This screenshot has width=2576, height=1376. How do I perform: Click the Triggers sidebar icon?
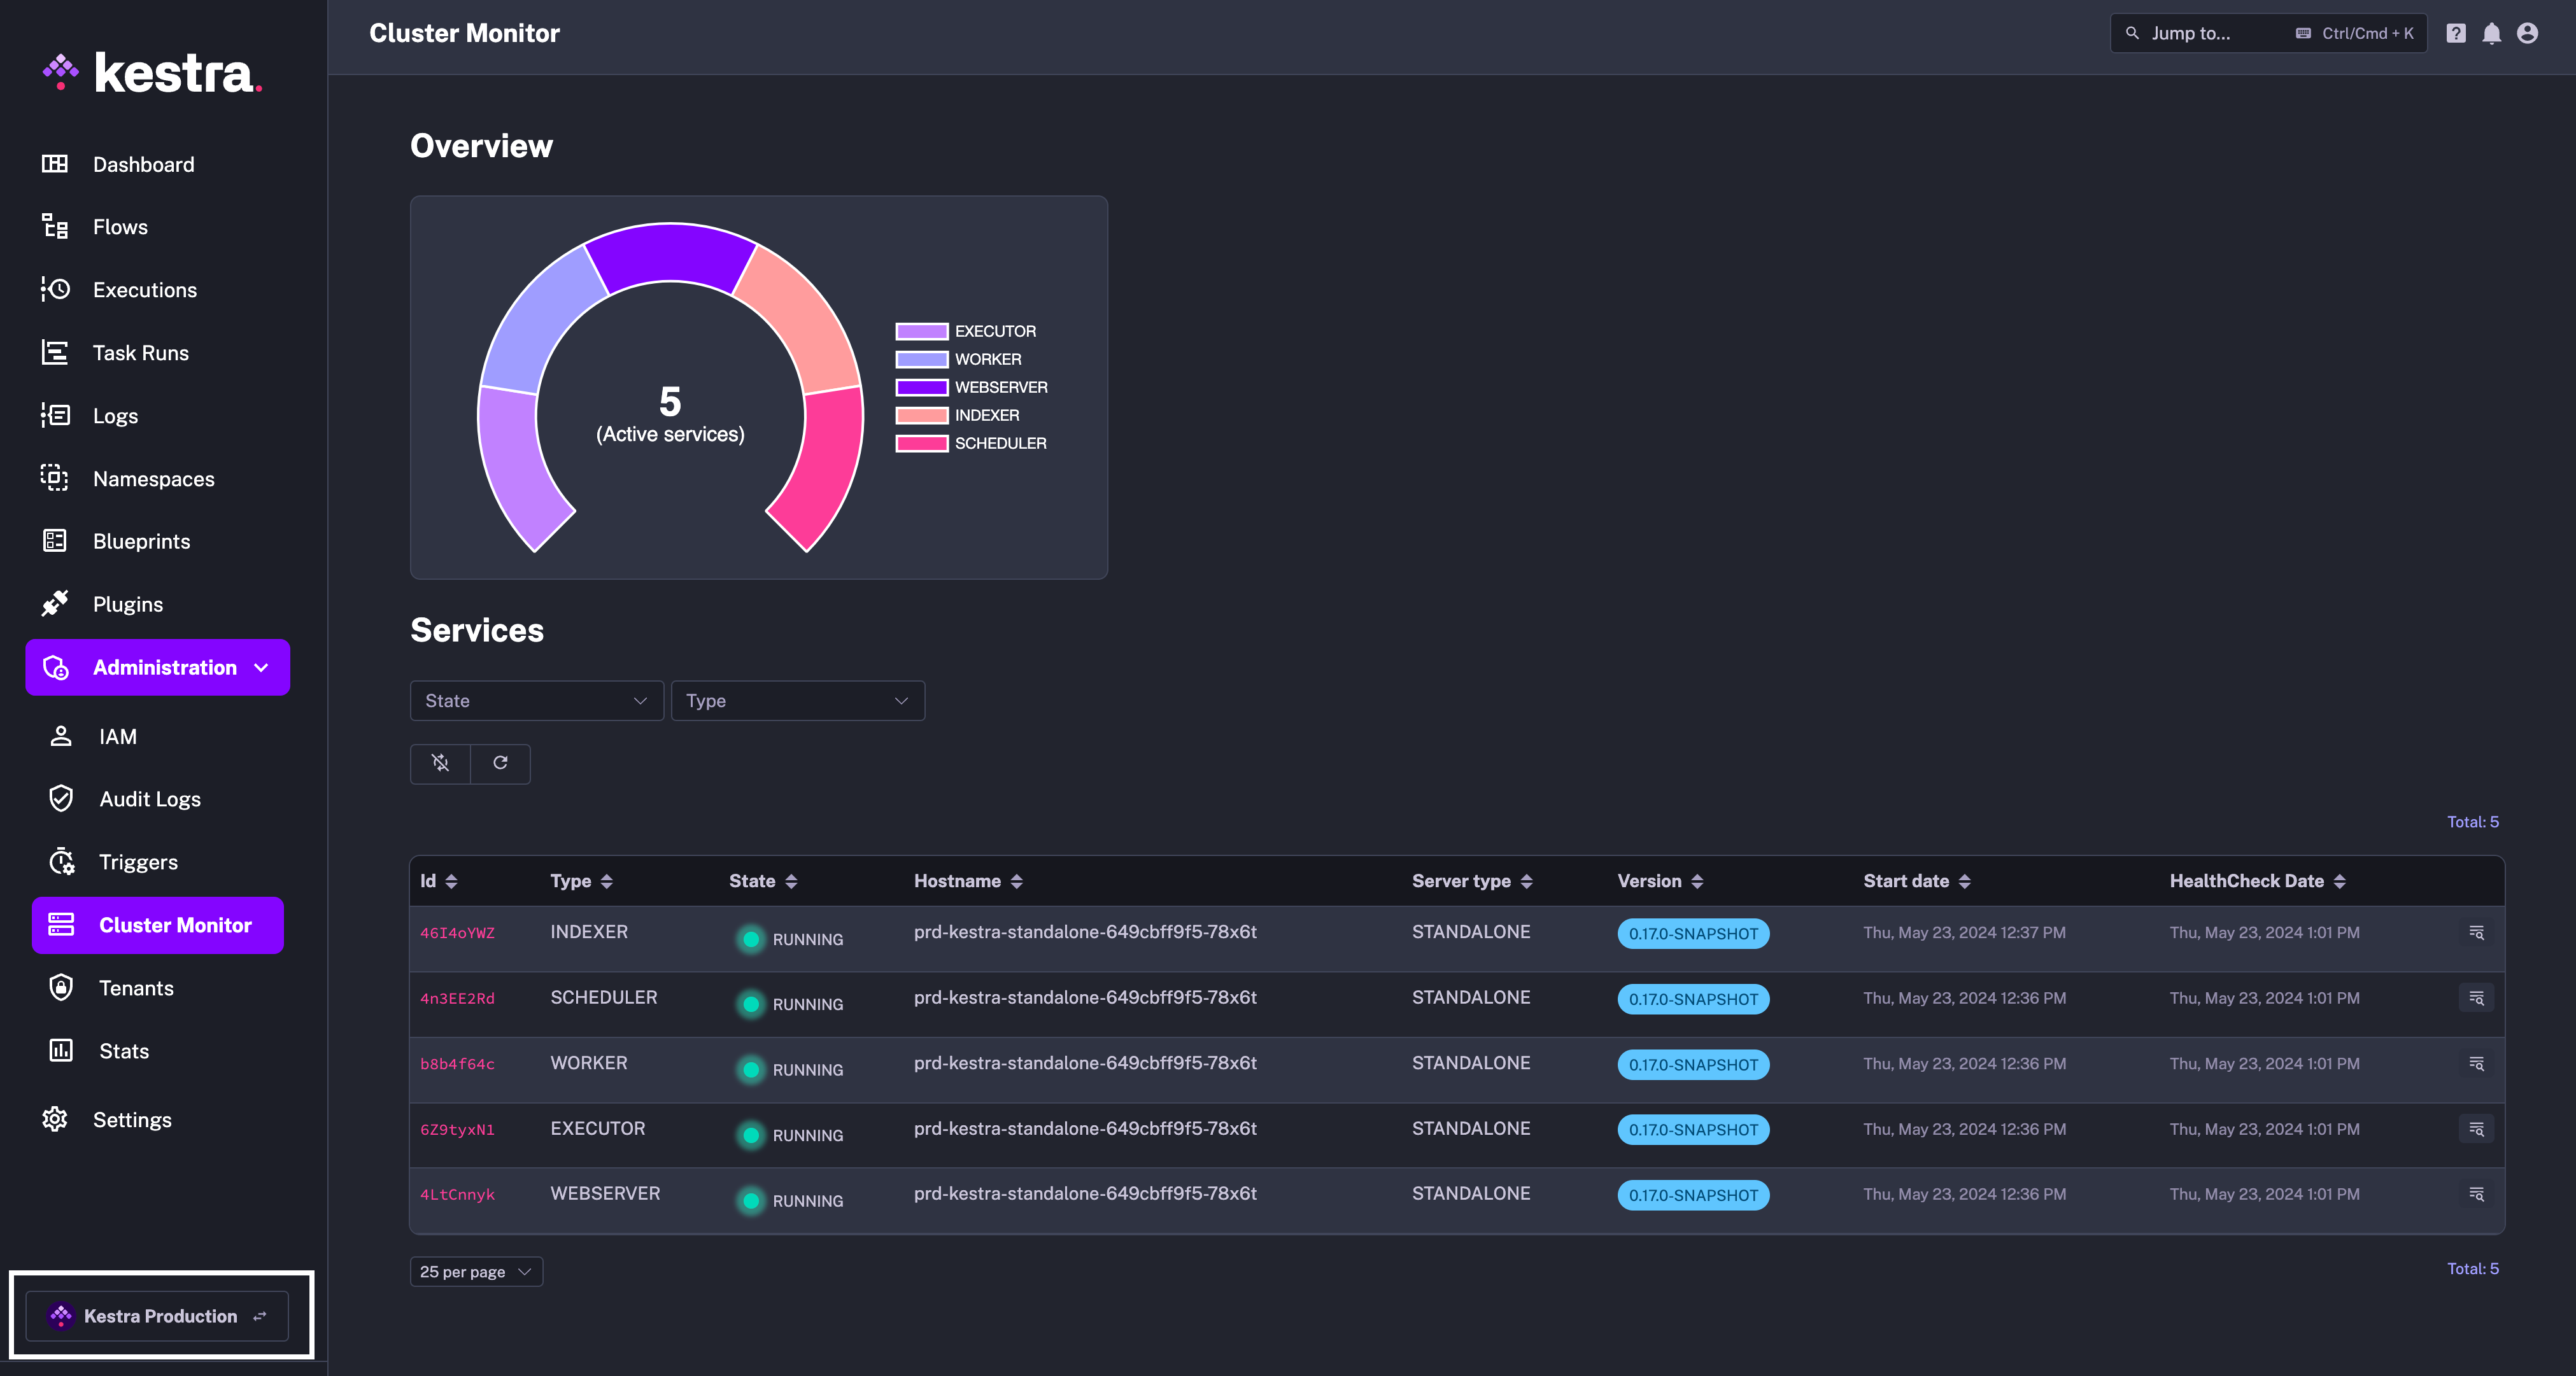(x=61, y=861)
